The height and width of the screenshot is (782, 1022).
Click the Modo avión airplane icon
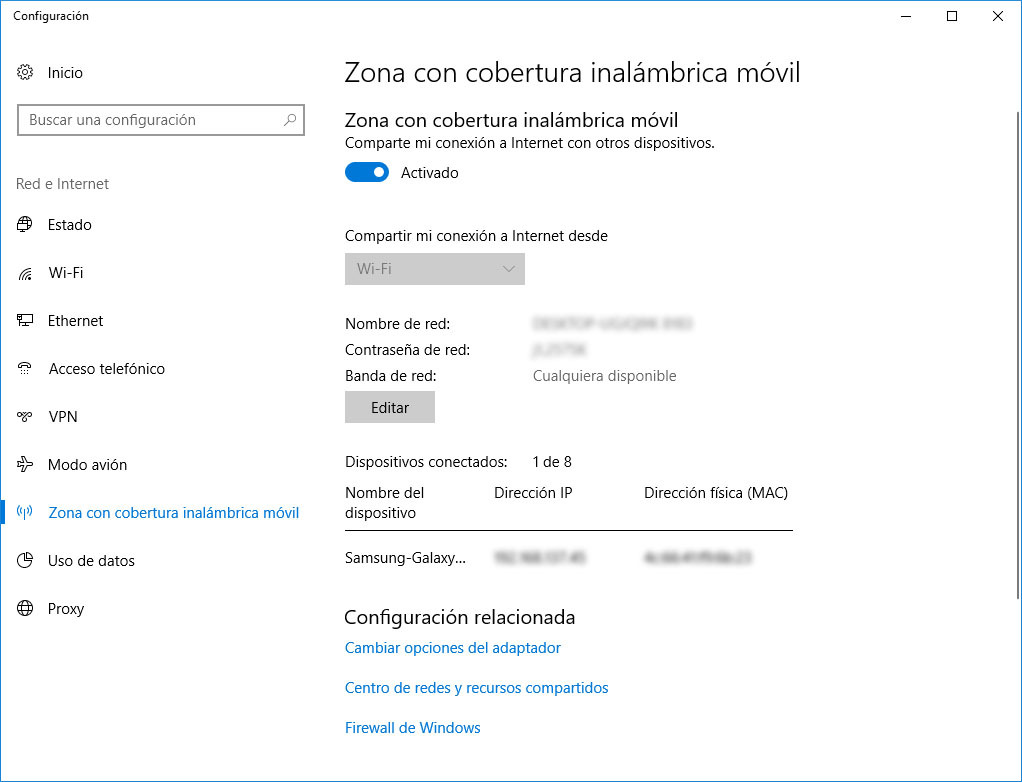click(24, 464)
